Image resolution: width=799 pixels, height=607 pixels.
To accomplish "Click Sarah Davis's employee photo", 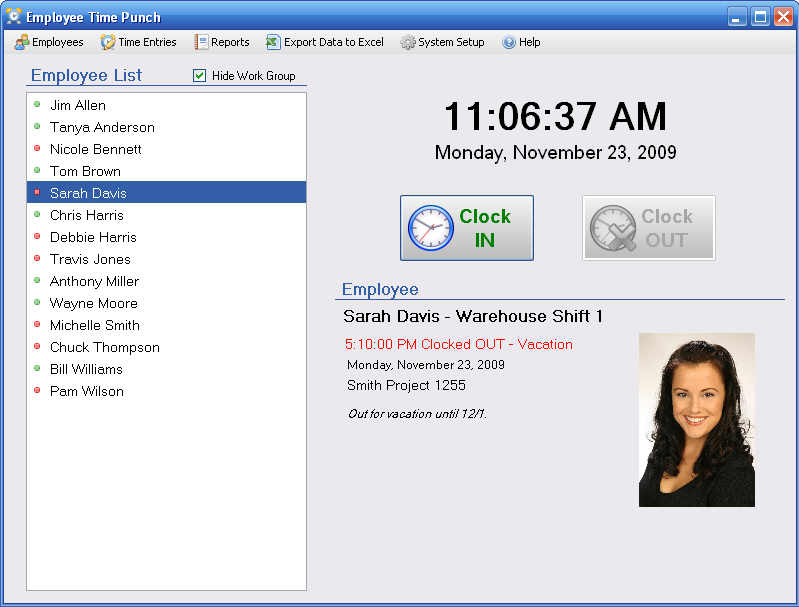I will (x=696, y=419).
